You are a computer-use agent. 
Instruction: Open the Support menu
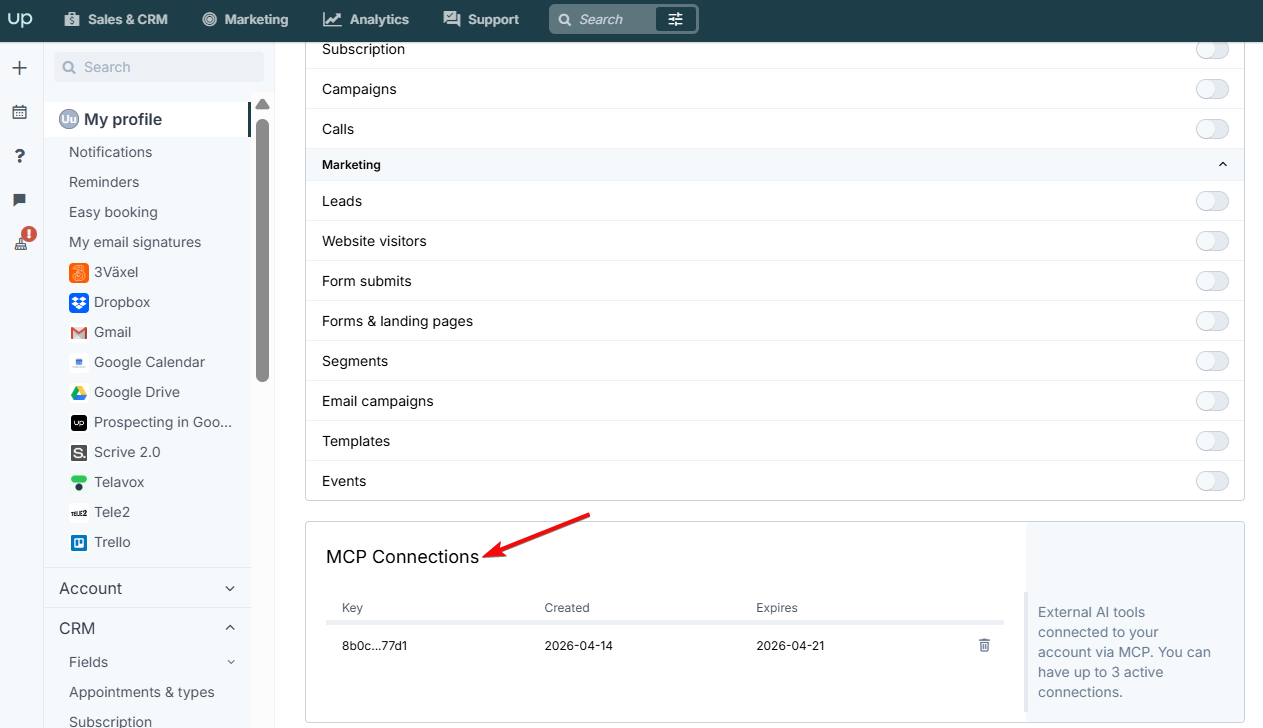click(x=481, y=19)
